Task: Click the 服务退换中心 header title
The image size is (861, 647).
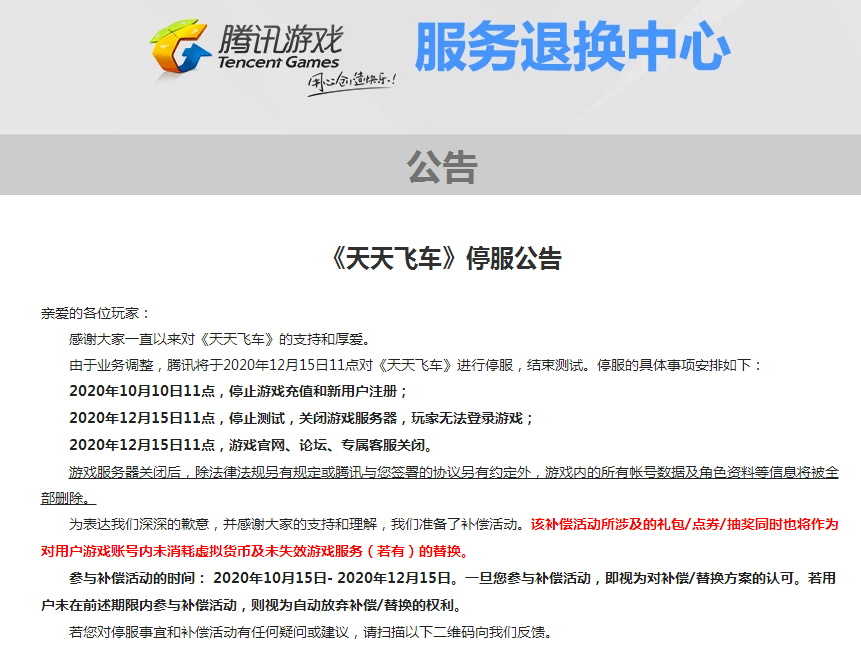Action: click(572, 46)
